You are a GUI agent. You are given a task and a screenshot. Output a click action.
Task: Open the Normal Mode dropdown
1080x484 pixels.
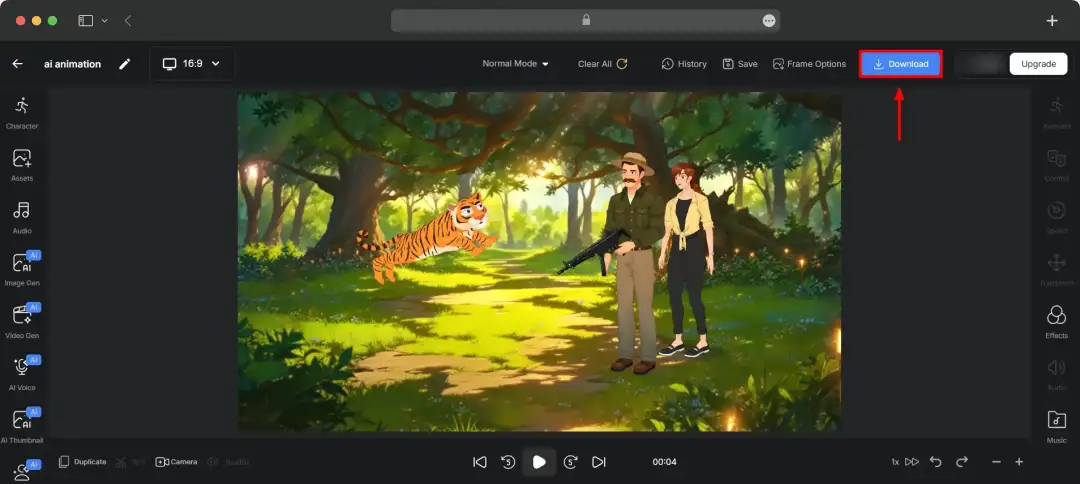515,63
